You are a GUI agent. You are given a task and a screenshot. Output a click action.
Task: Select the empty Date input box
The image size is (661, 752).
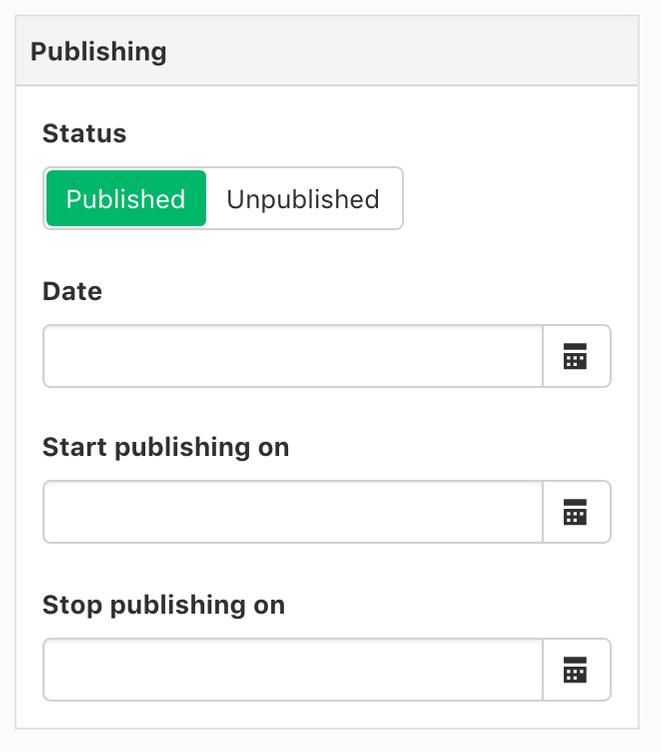click(x=293, y=356)
